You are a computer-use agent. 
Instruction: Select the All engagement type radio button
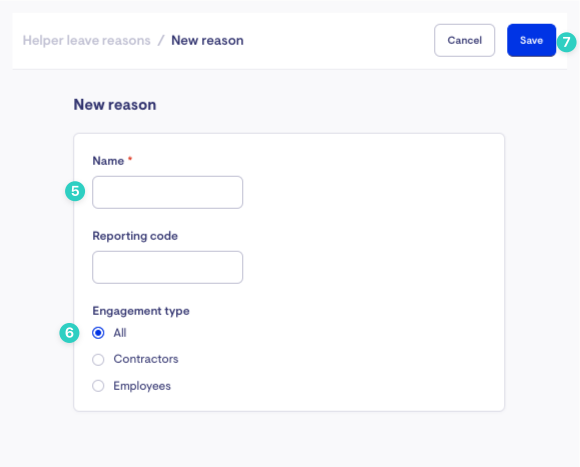[x=98, y=333]
